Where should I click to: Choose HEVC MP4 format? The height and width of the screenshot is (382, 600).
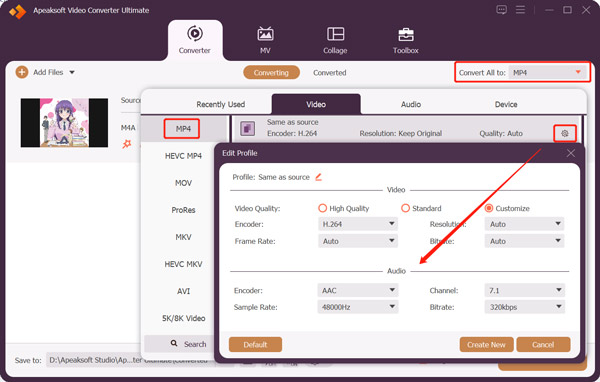point(183,156)
